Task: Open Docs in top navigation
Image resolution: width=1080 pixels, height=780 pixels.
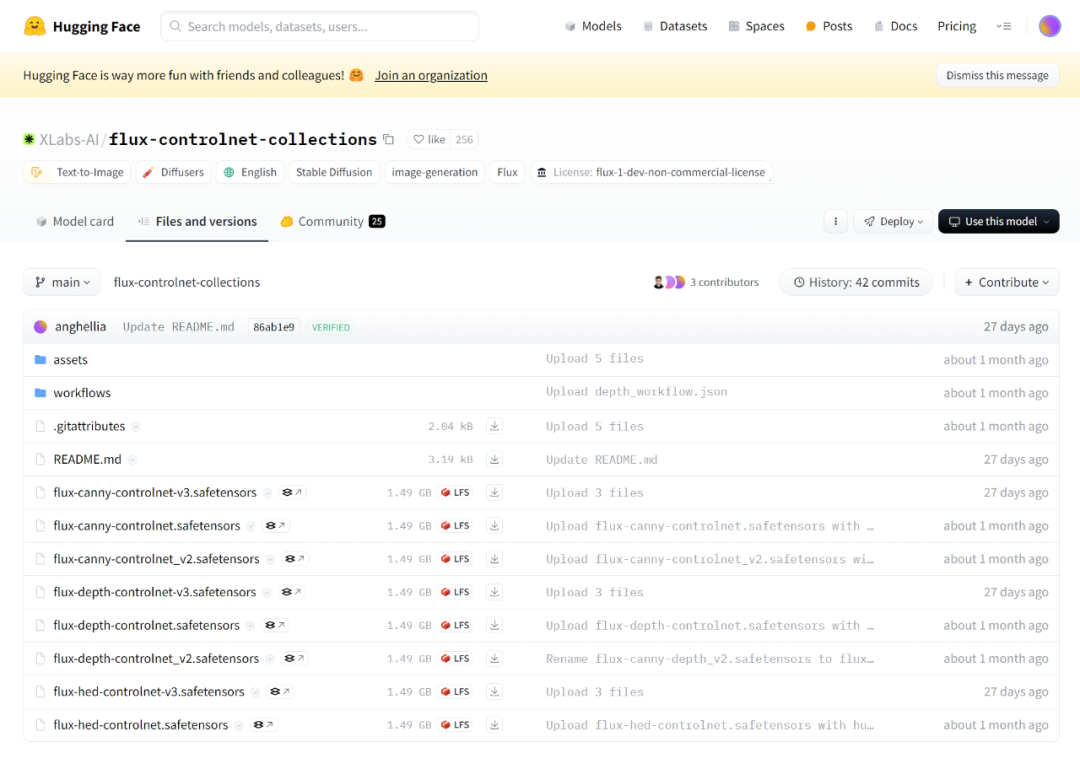Action: [x=895, y=26]
